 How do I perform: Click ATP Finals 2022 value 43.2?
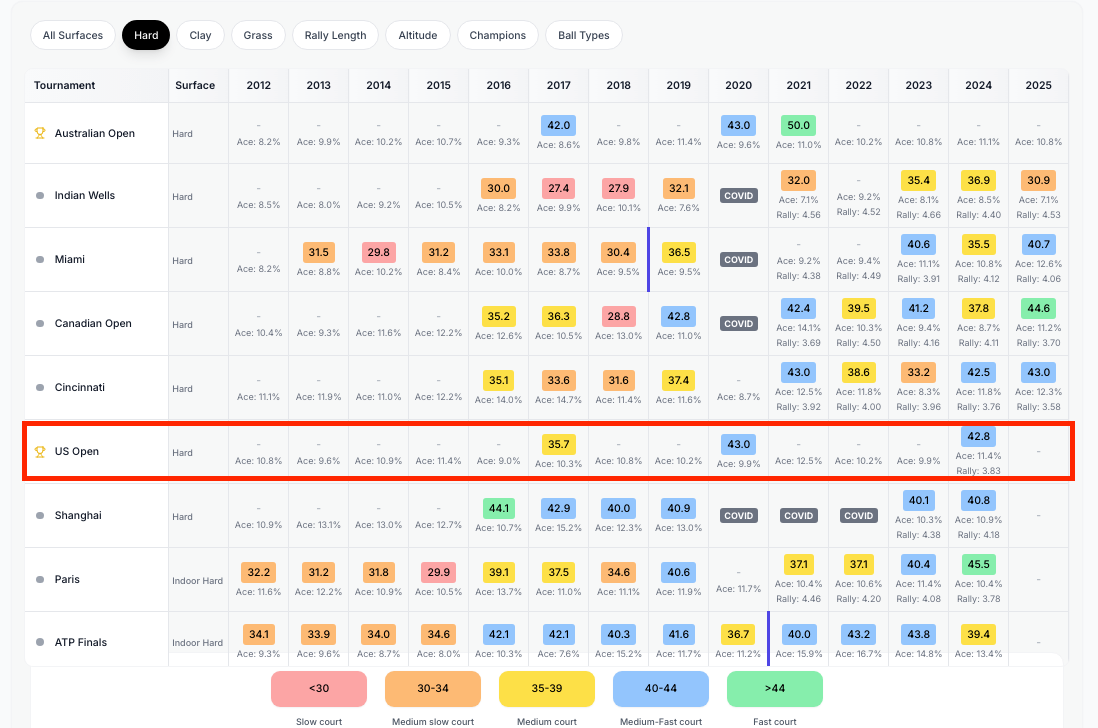coord(859,634)
